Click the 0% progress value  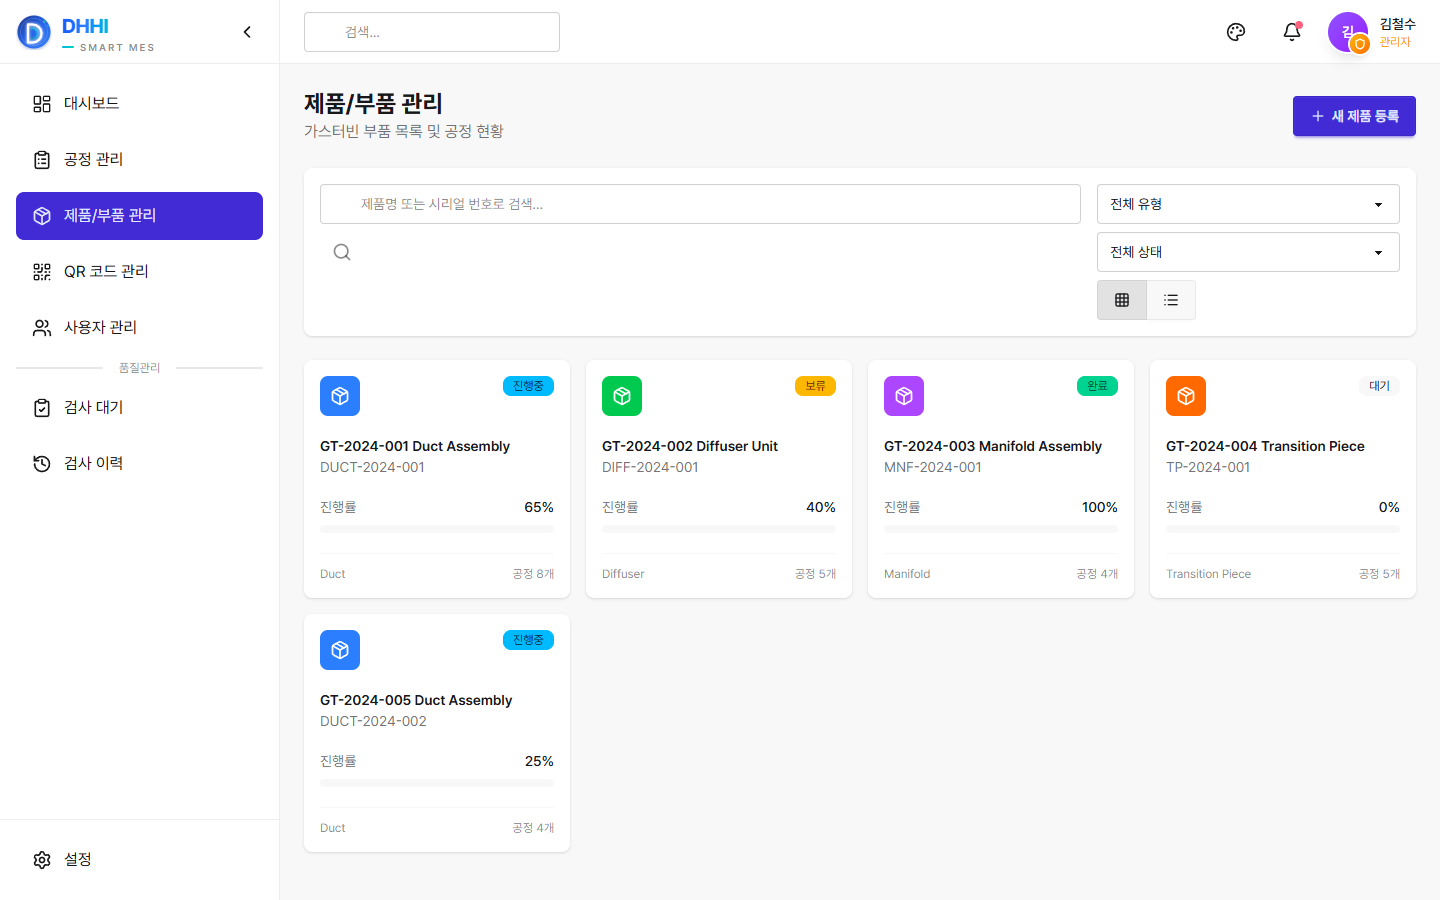coord(1389,507)
